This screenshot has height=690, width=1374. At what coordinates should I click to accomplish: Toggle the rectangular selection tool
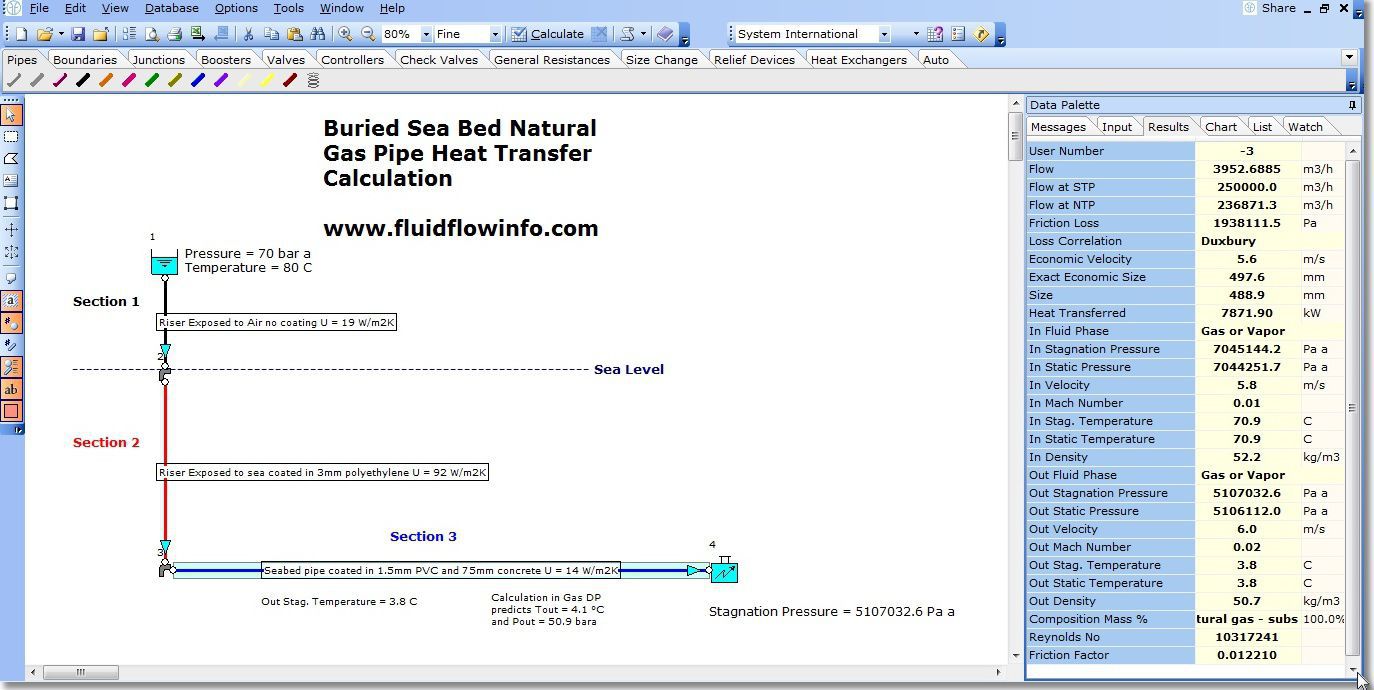[12, 137]
